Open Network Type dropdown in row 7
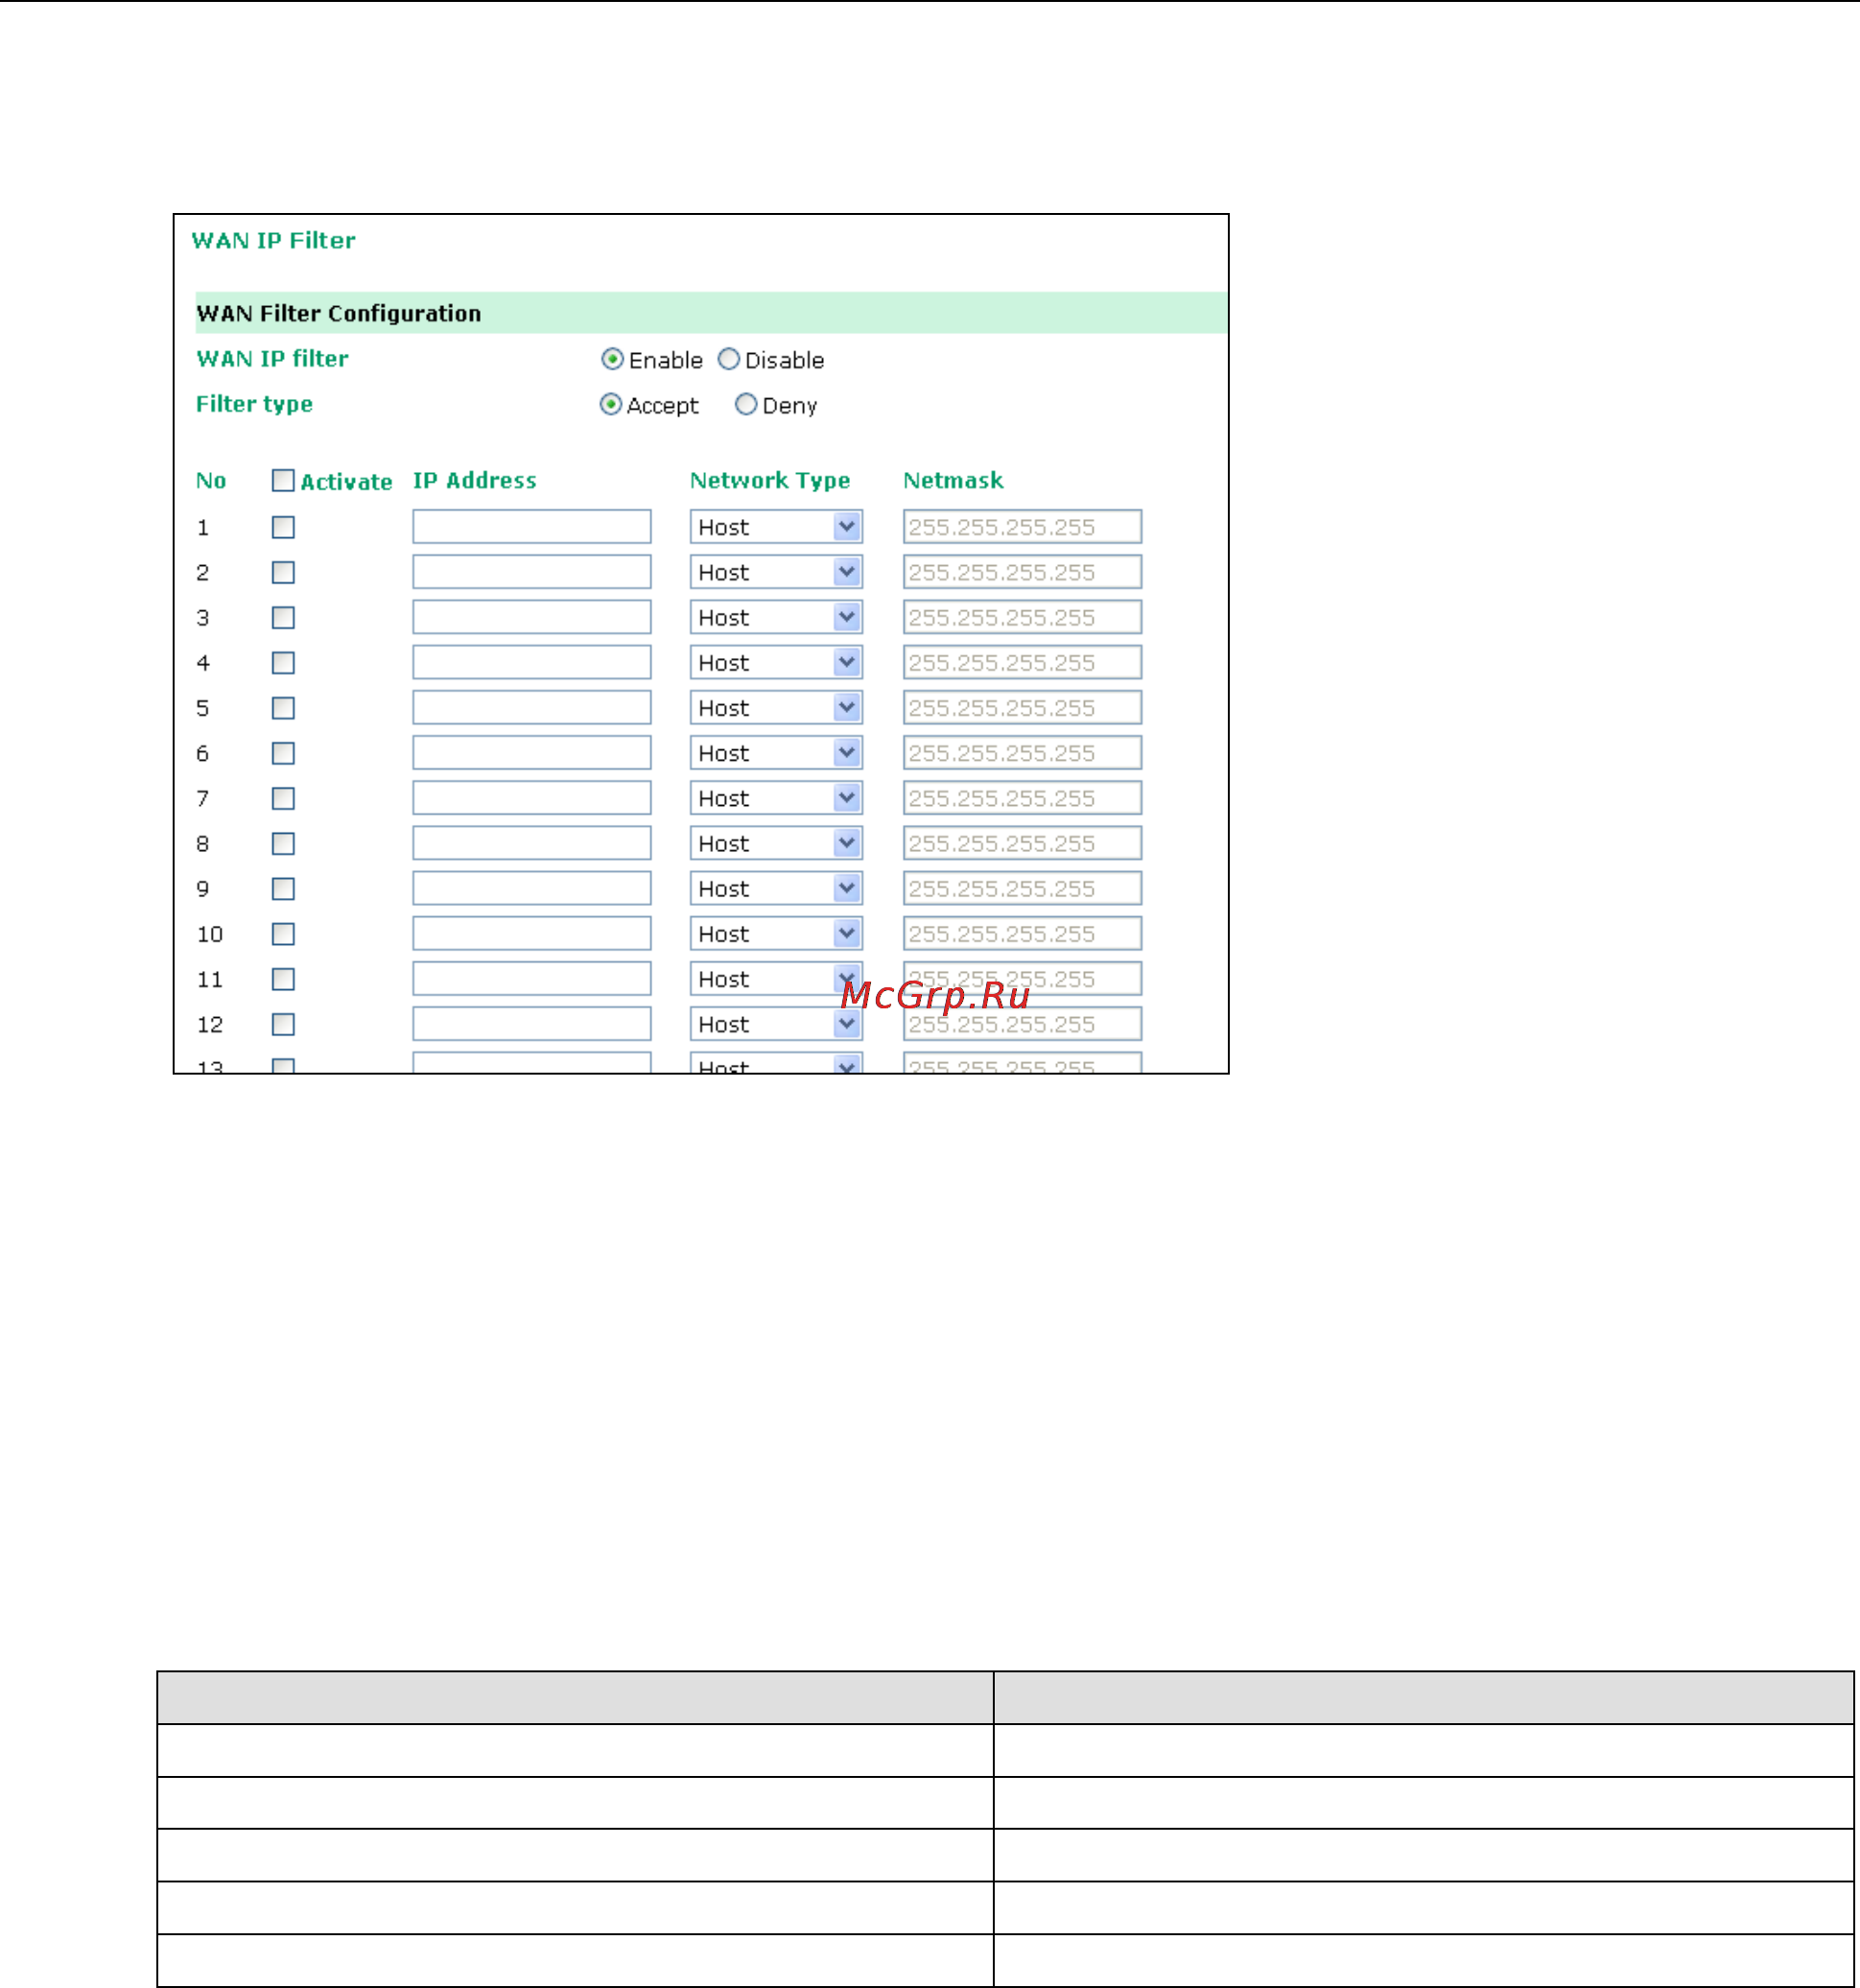Screen dimensions: 1860x1988 pyautogui.click(x=776, y=798)
